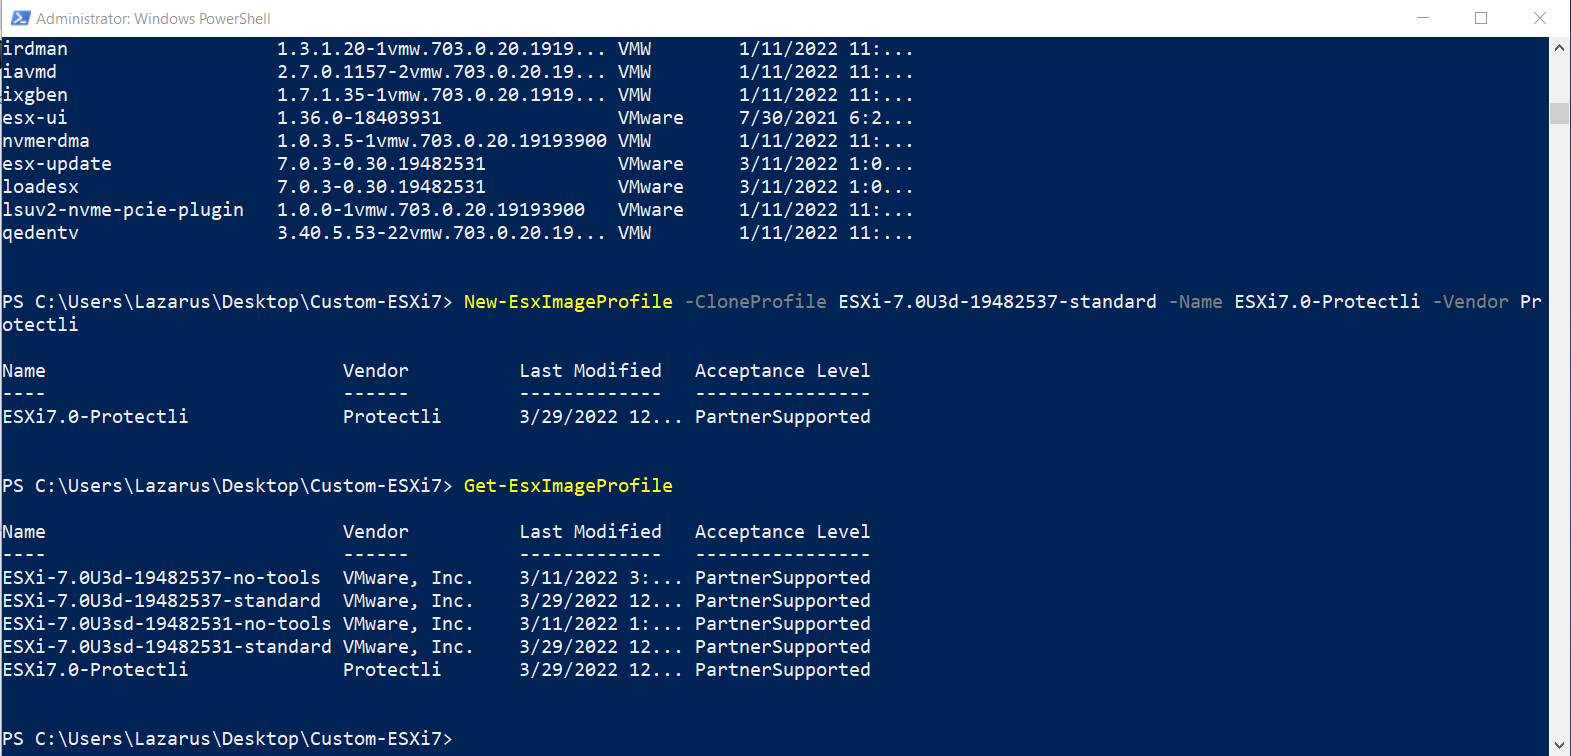
Task: Click the ESXi-7.0U3sd-19482531-standard profile name
Action: click(167, 647)
